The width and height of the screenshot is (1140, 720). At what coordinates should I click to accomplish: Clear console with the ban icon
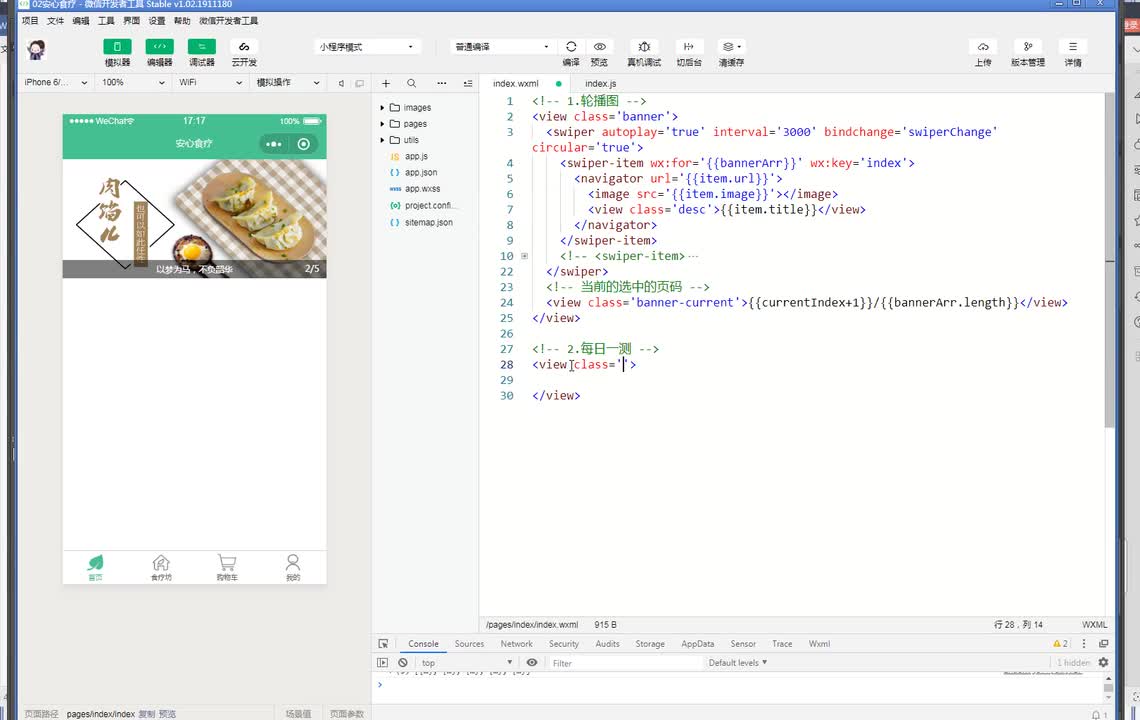coord(403,662)
